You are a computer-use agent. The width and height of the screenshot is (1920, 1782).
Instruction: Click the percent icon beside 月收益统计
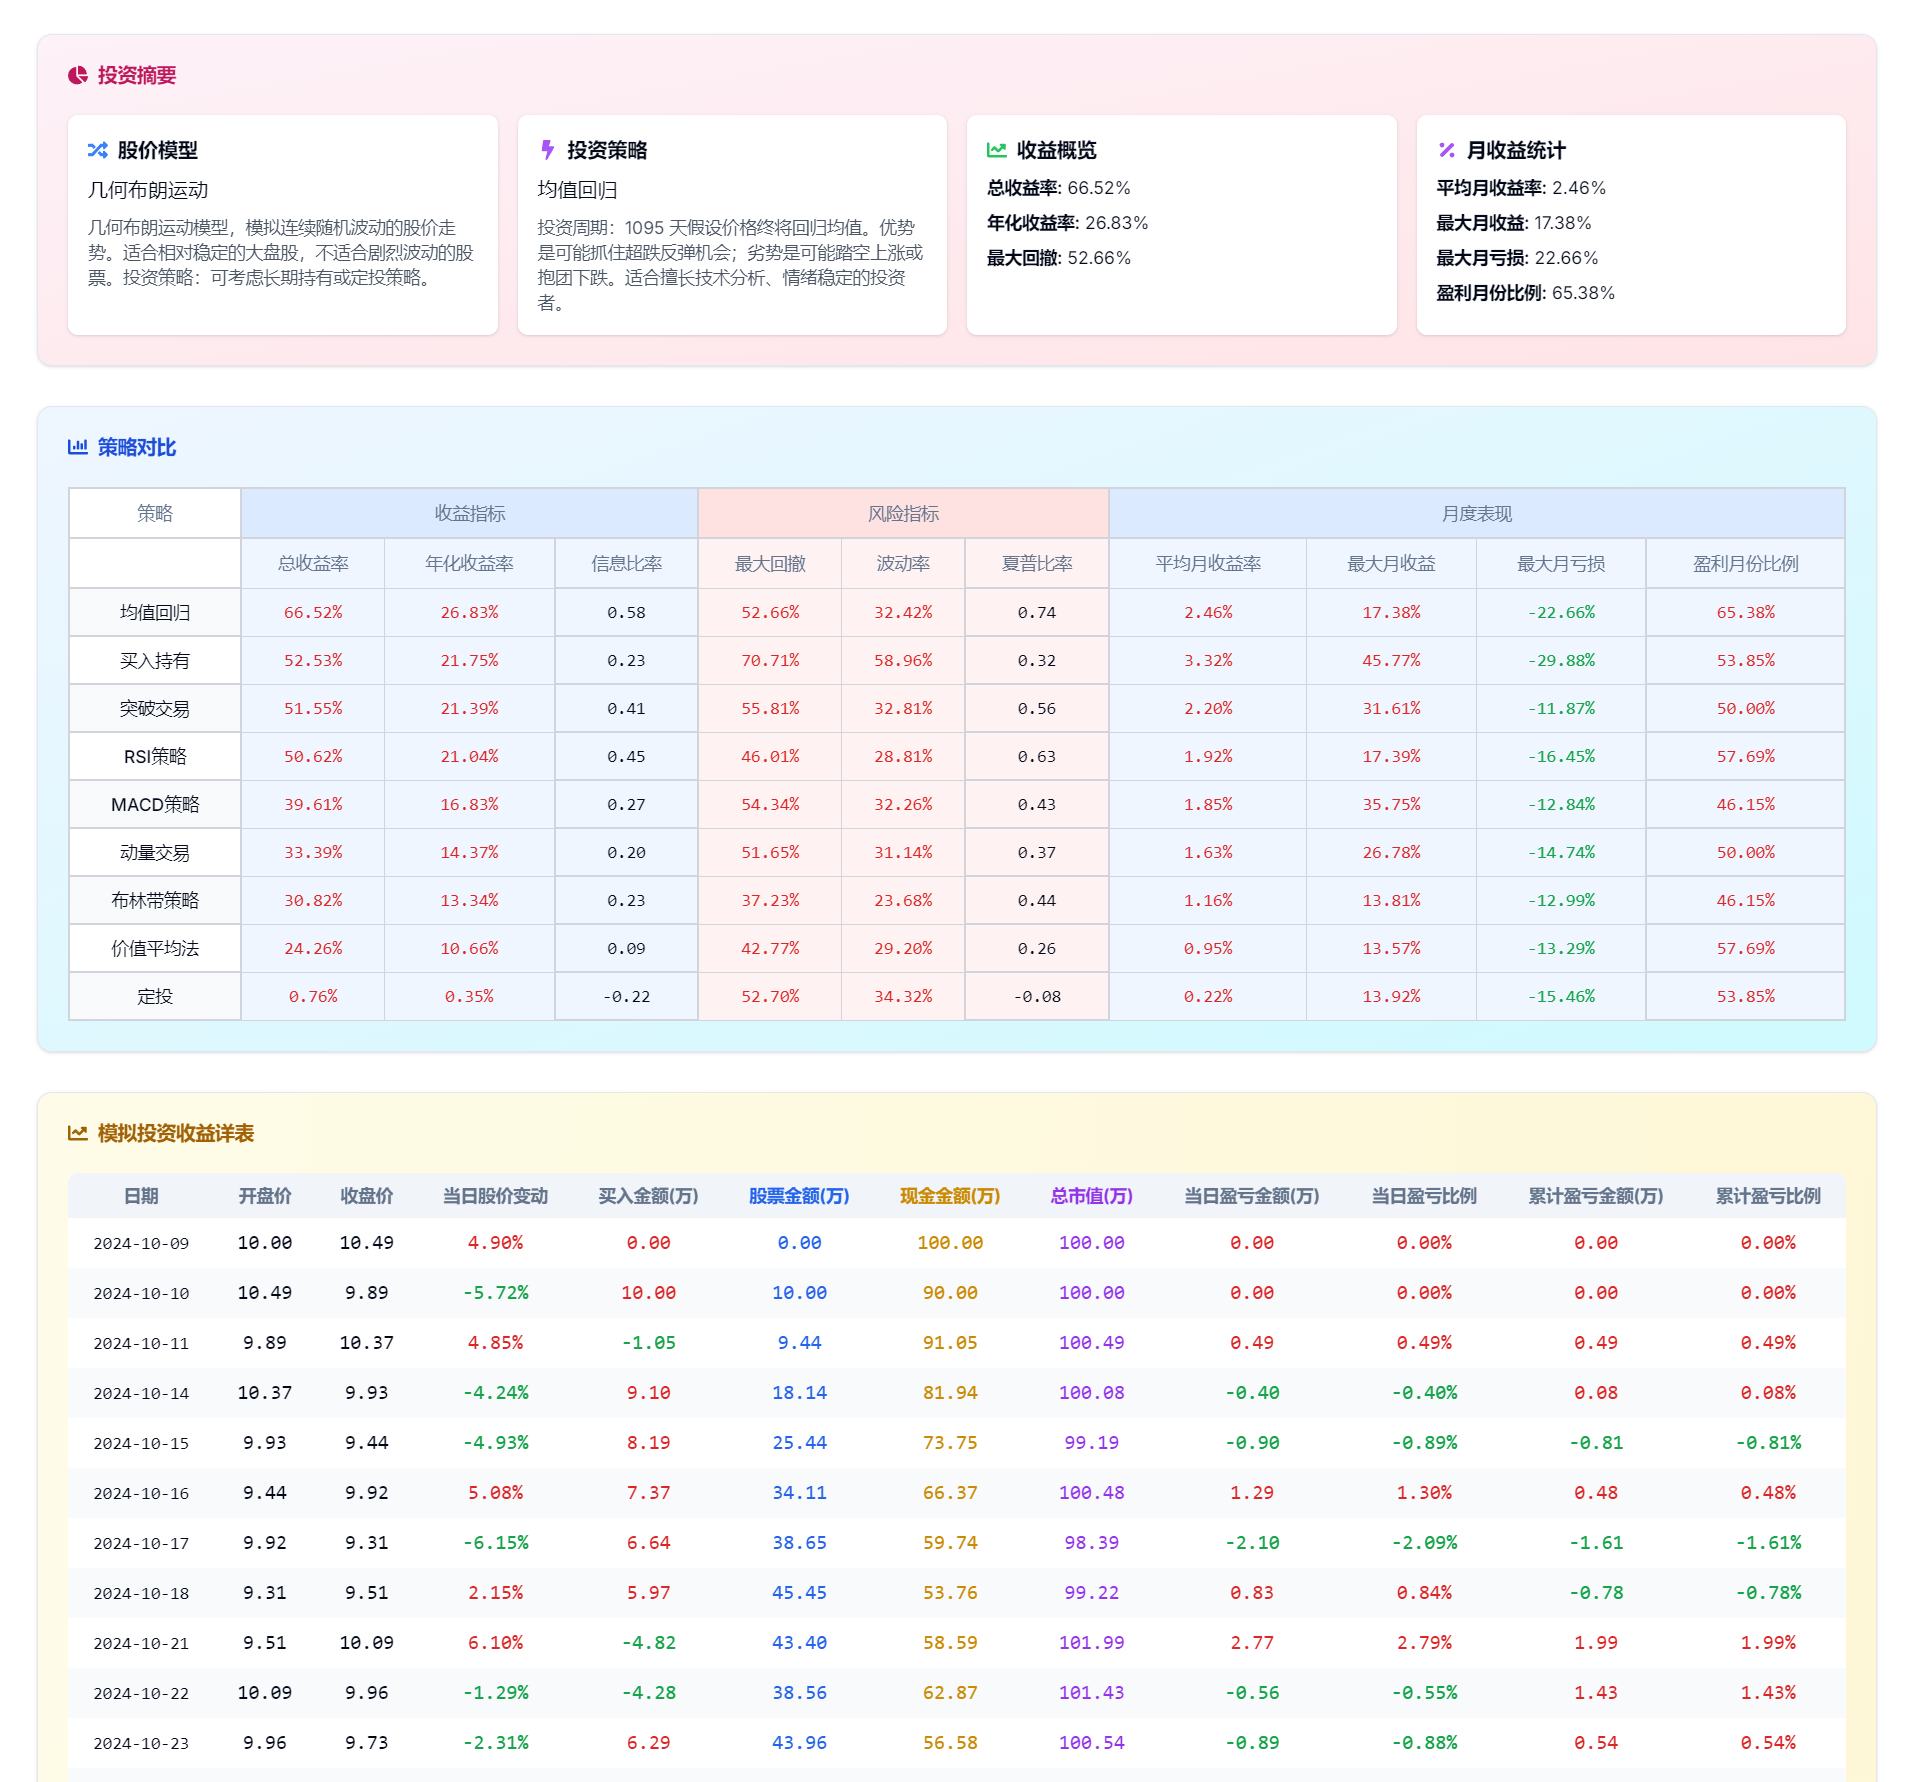coord(1446,150)
